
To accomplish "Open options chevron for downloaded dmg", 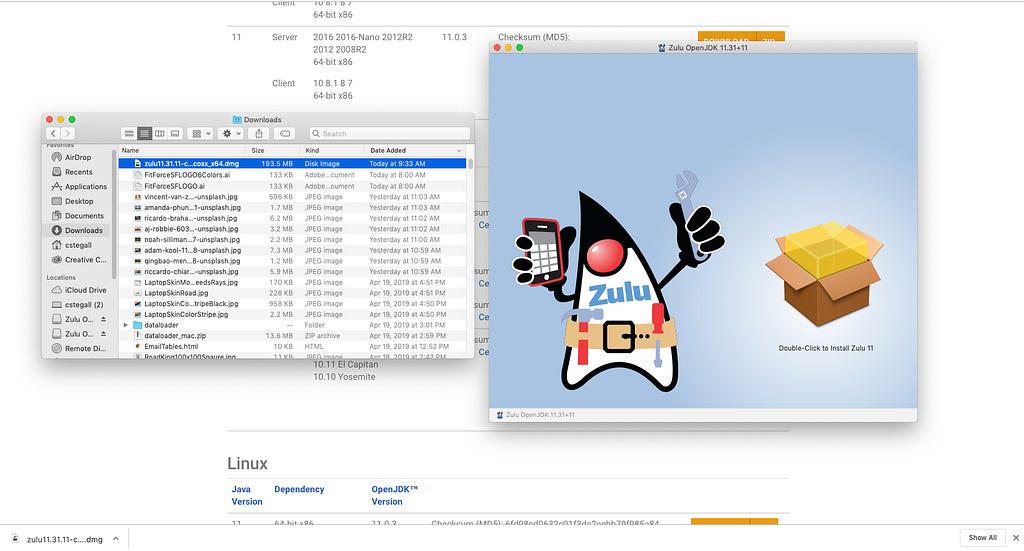I will tap(115, 538).
